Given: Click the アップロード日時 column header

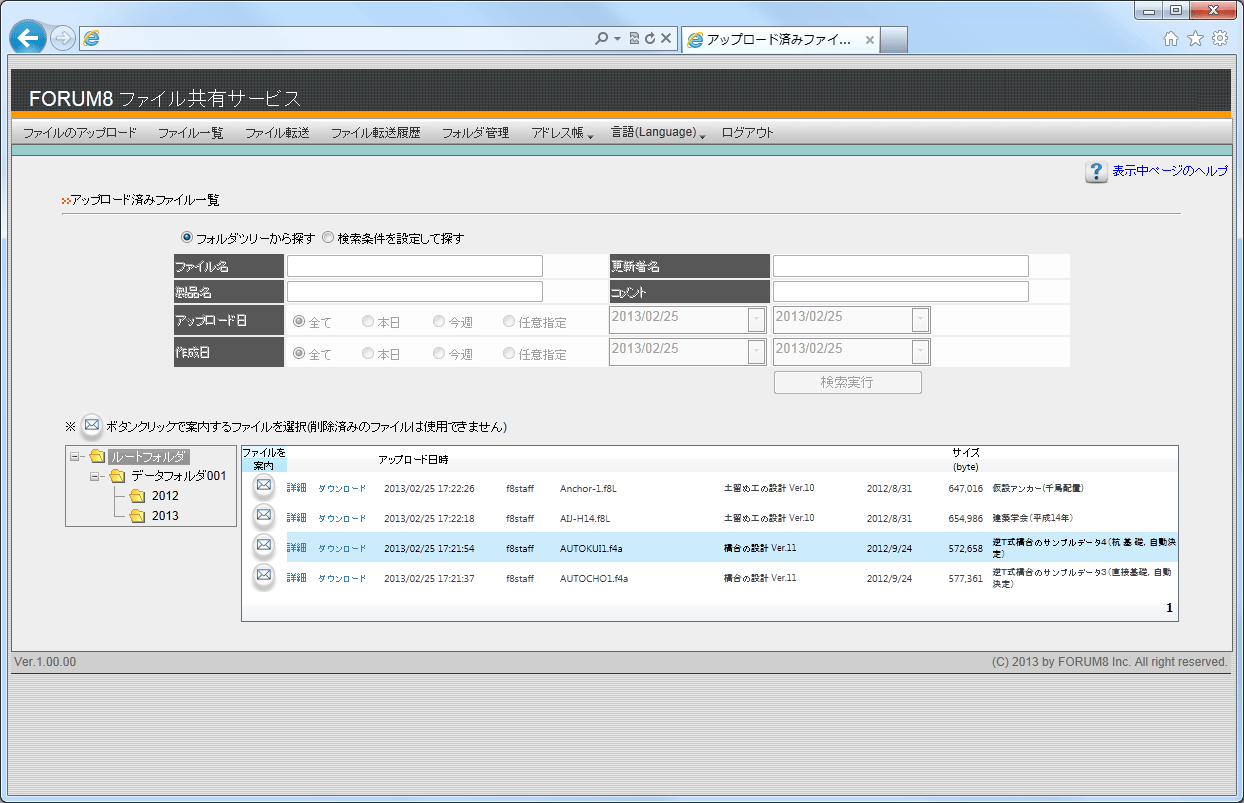Looking at the screenshot, I should pyautogui.click(x=413, y=459).
